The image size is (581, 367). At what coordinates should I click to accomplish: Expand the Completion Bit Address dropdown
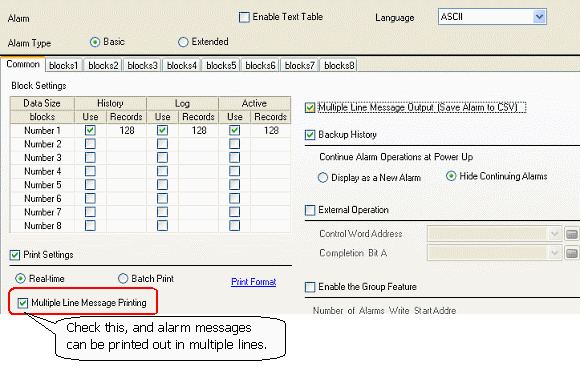click(554, 253)
